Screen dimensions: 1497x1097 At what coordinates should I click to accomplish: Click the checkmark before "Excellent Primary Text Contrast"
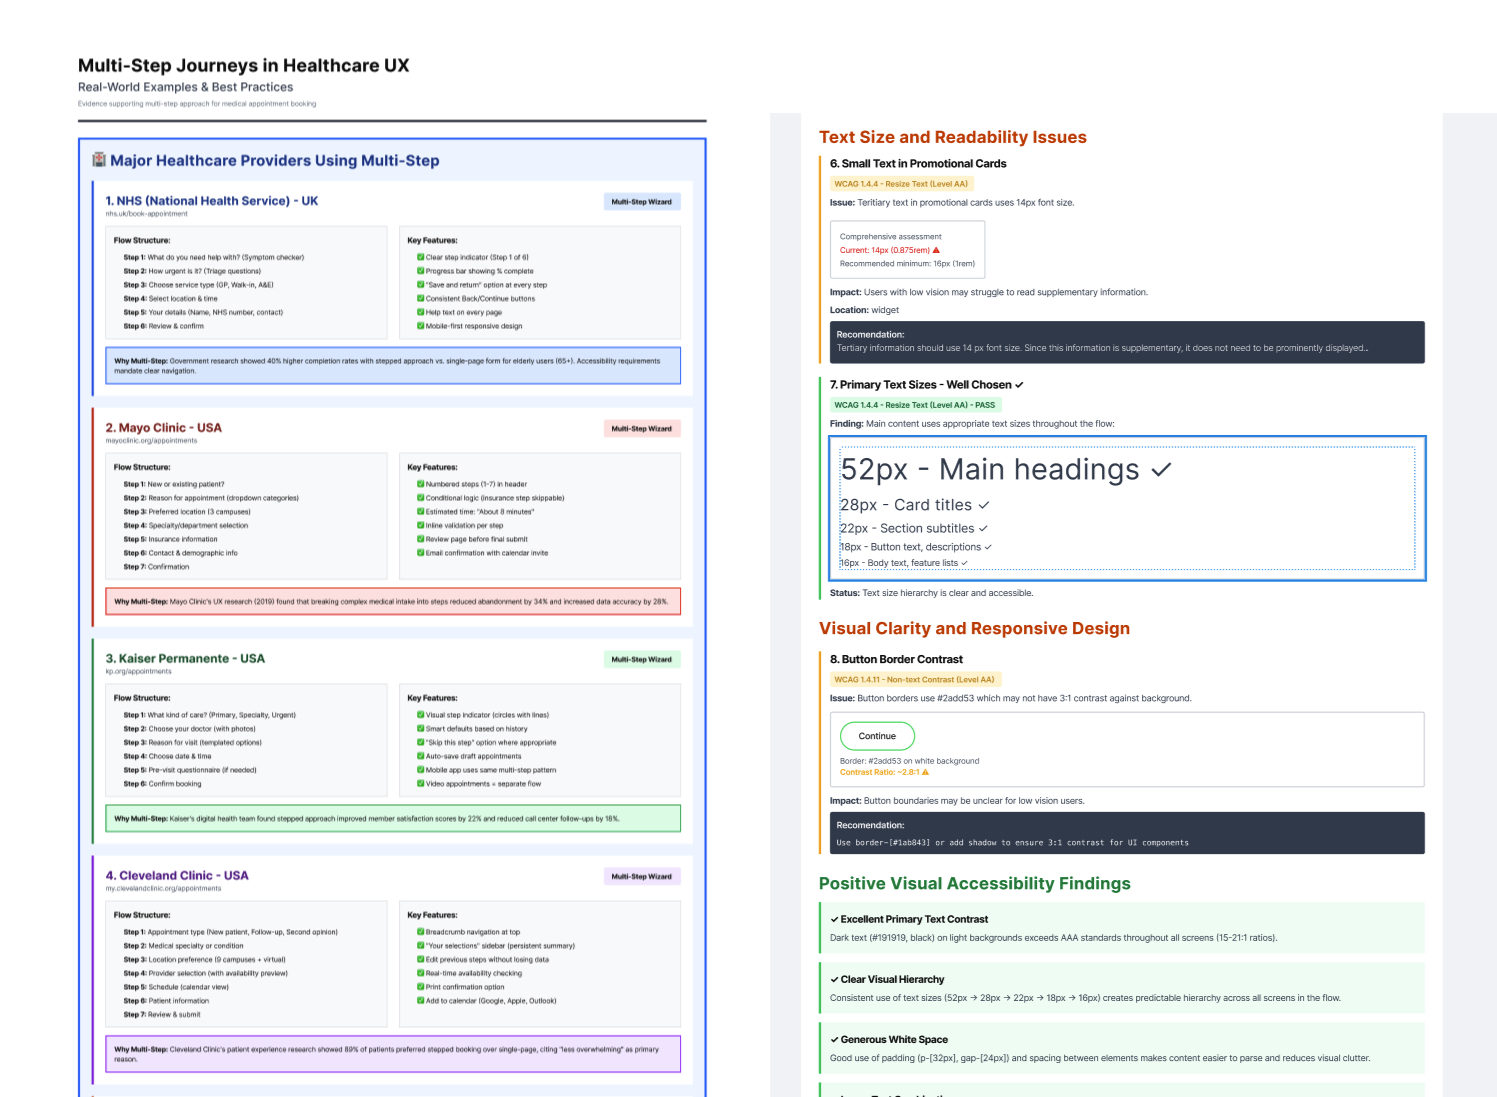pos(834,919)
